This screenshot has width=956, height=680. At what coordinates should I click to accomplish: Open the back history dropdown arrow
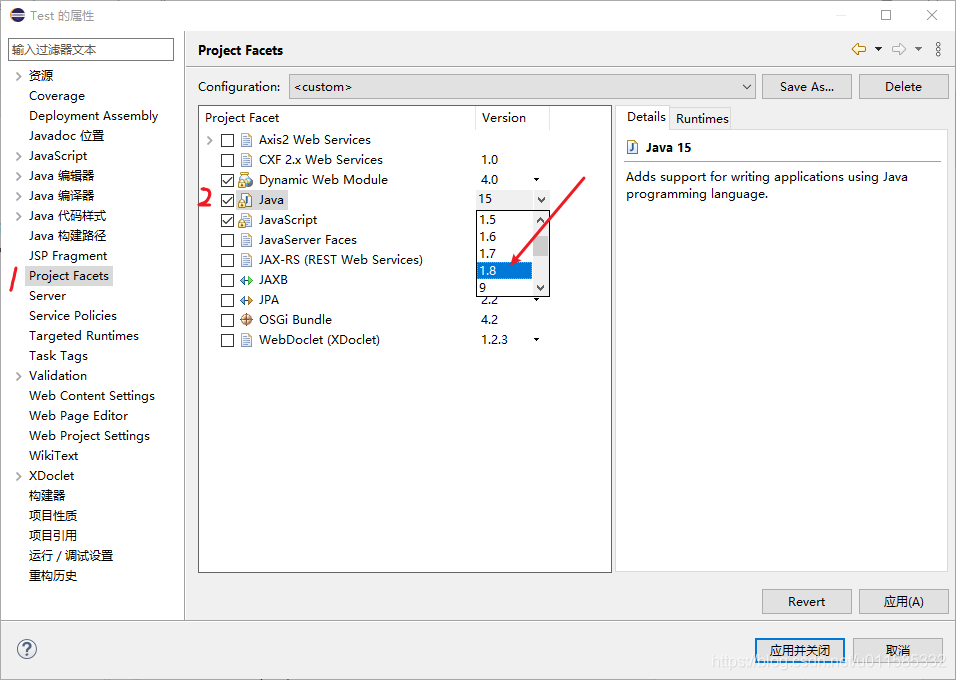point(878,49)
